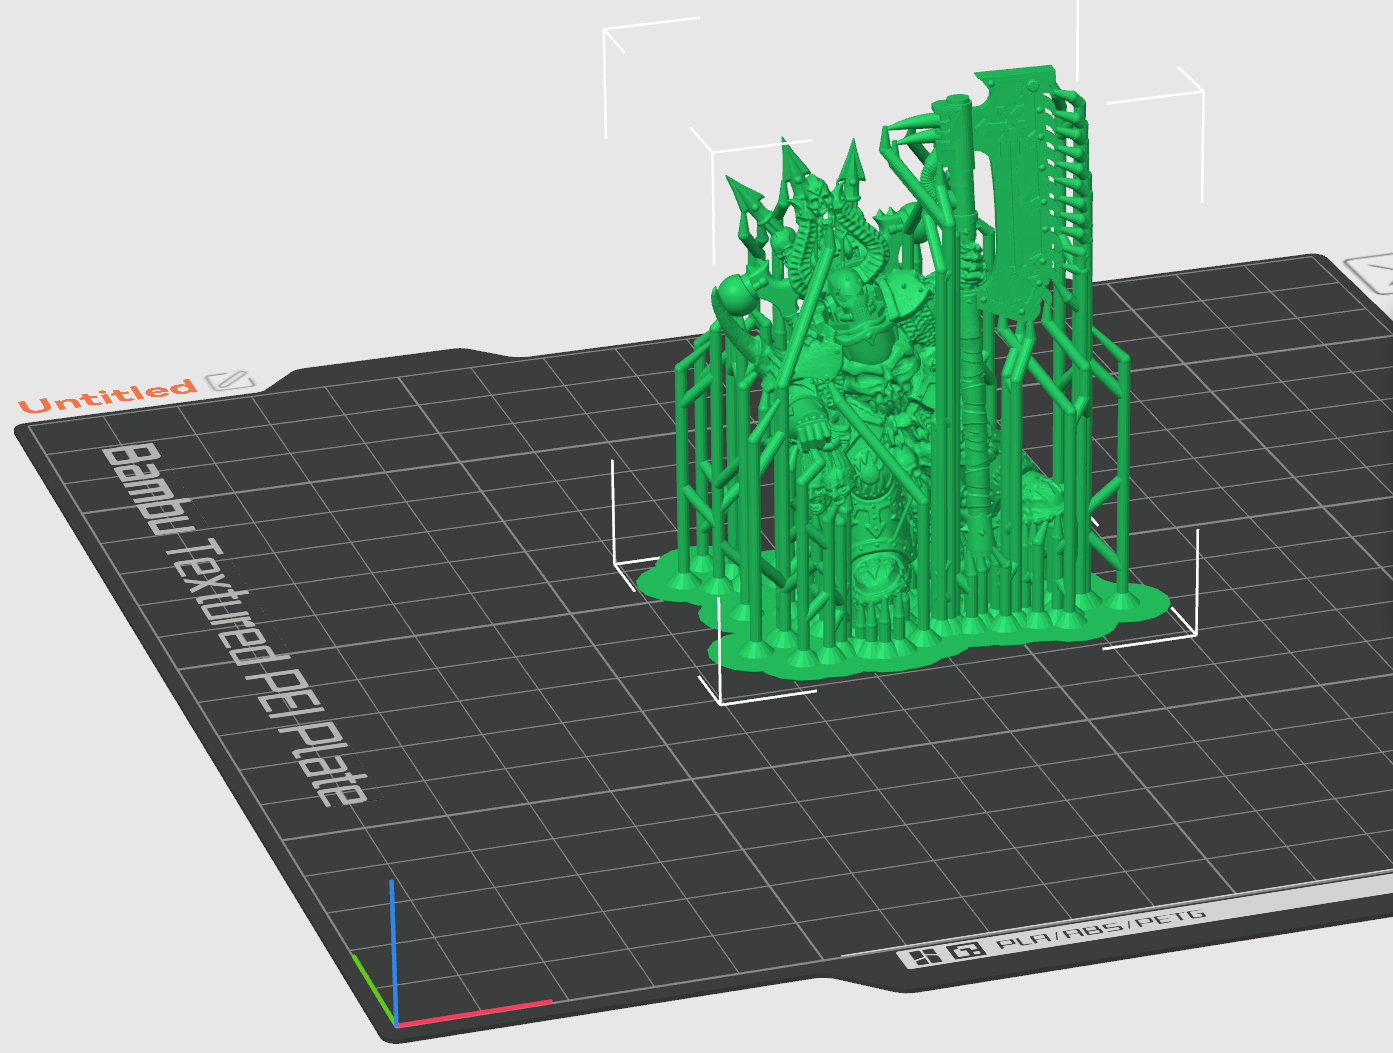This screenshot has width=1393, height=1053.
Task: Click the "Untitled" plate name
Action: point(107,396)
